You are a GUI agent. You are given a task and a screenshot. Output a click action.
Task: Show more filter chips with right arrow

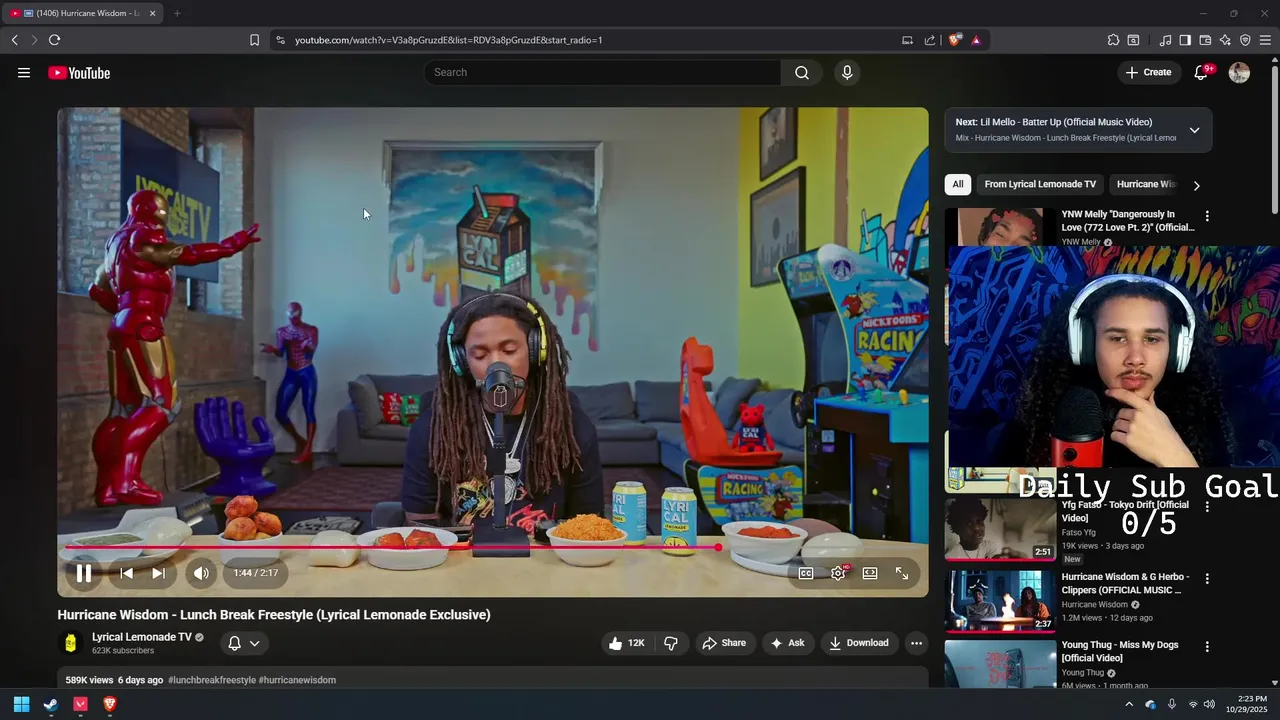tap(1196, 185)
